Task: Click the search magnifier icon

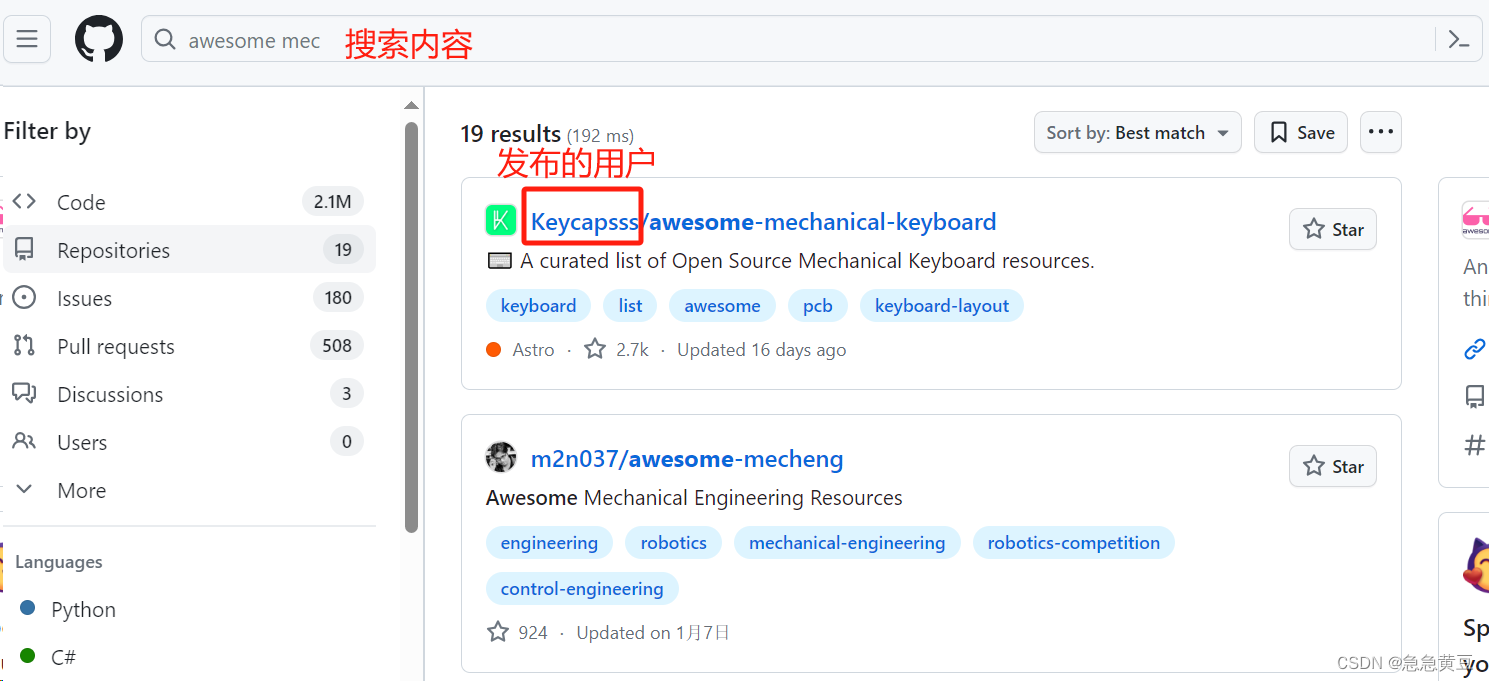Action: tap(164, 40)
